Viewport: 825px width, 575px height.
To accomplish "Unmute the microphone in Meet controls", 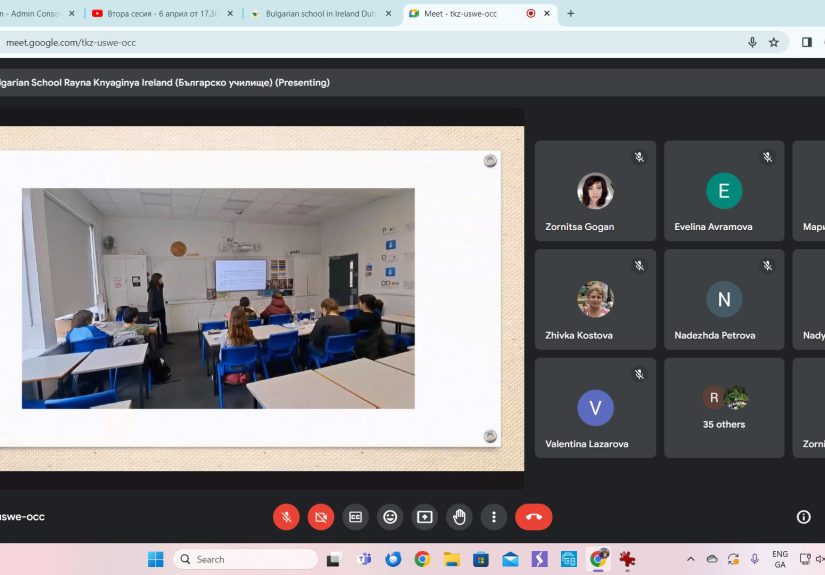I will [286, 517].
